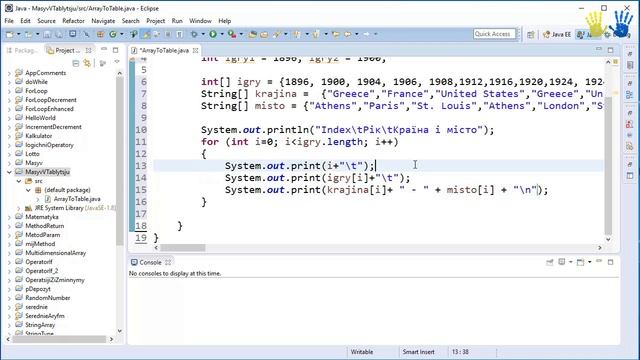Viewport: 640px width, 360px height.
Task: Click the Run (green play) toolbar button
Action: [213, 34]
